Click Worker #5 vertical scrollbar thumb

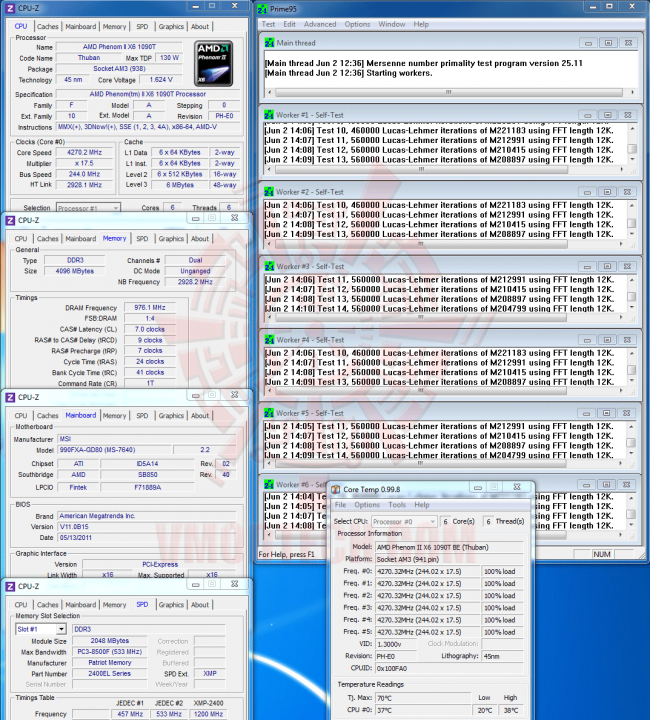(632, 442)
